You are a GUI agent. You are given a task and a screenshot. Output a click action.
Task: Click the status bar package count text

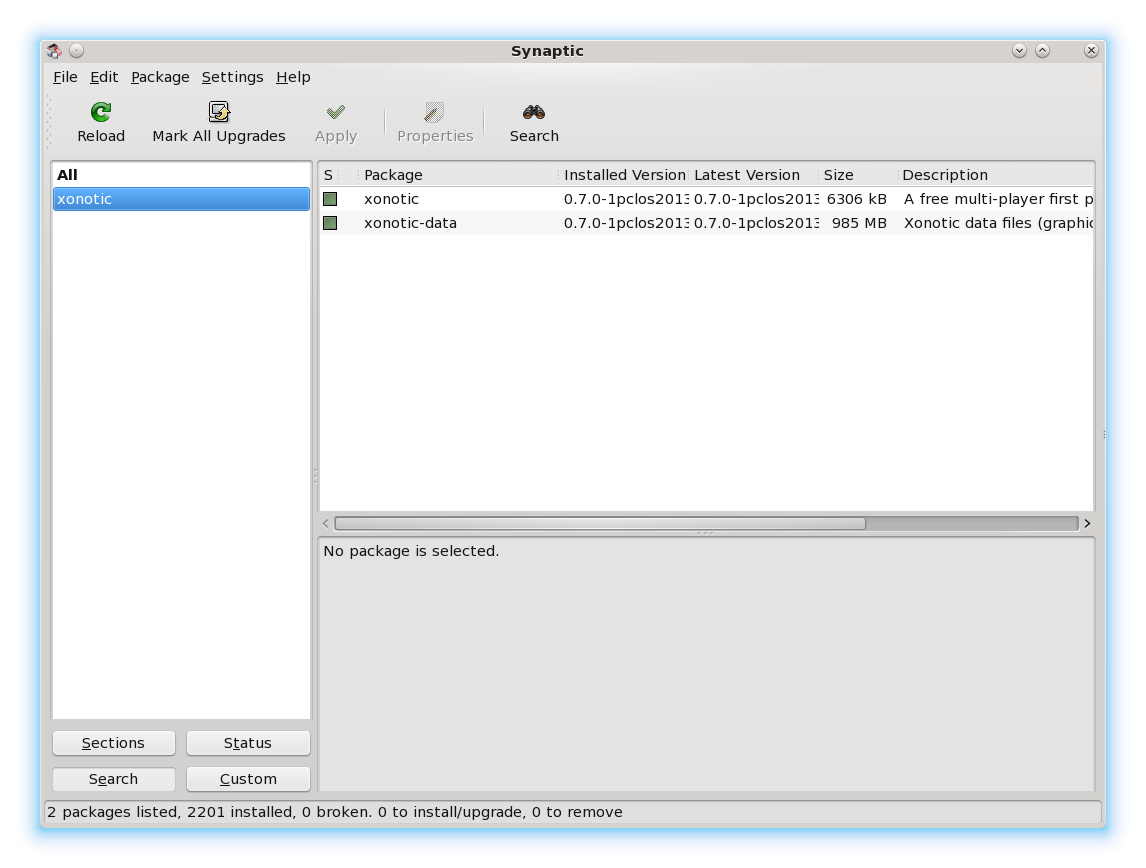coord(335,812)
